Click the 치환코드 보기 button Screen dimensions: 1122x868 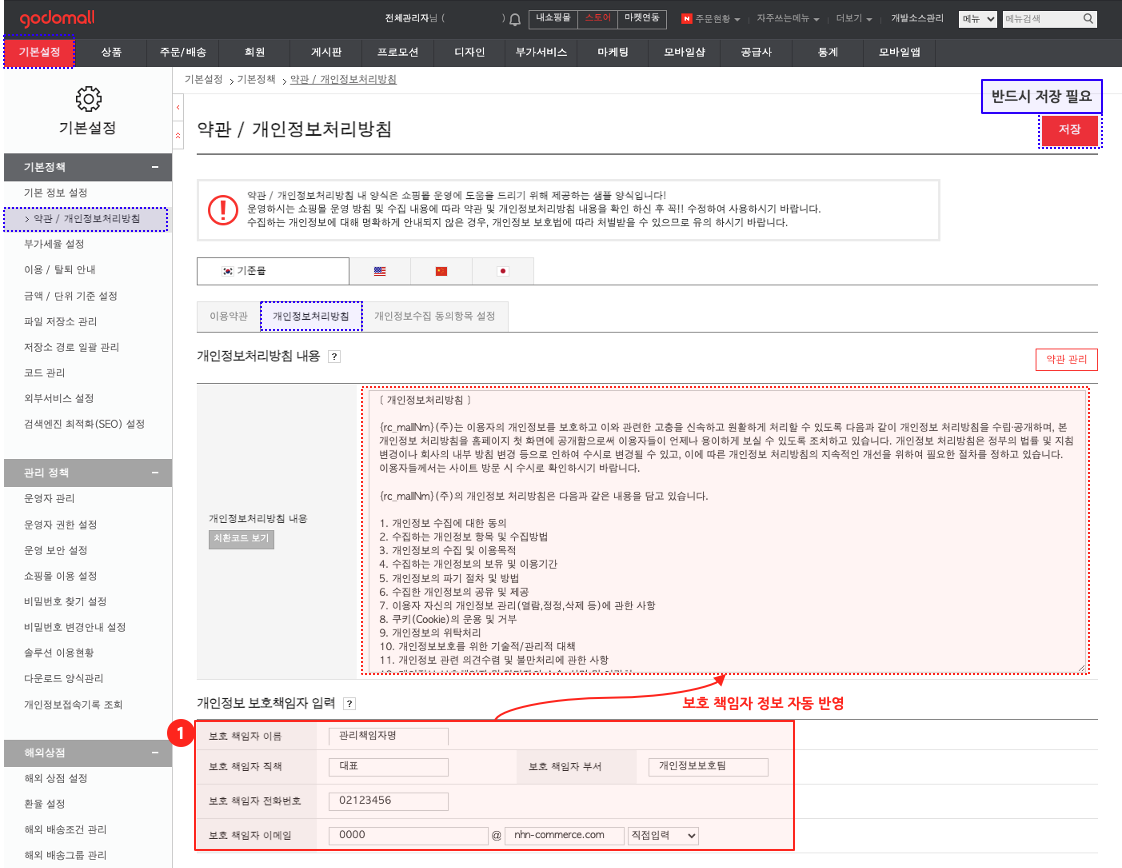240,539
